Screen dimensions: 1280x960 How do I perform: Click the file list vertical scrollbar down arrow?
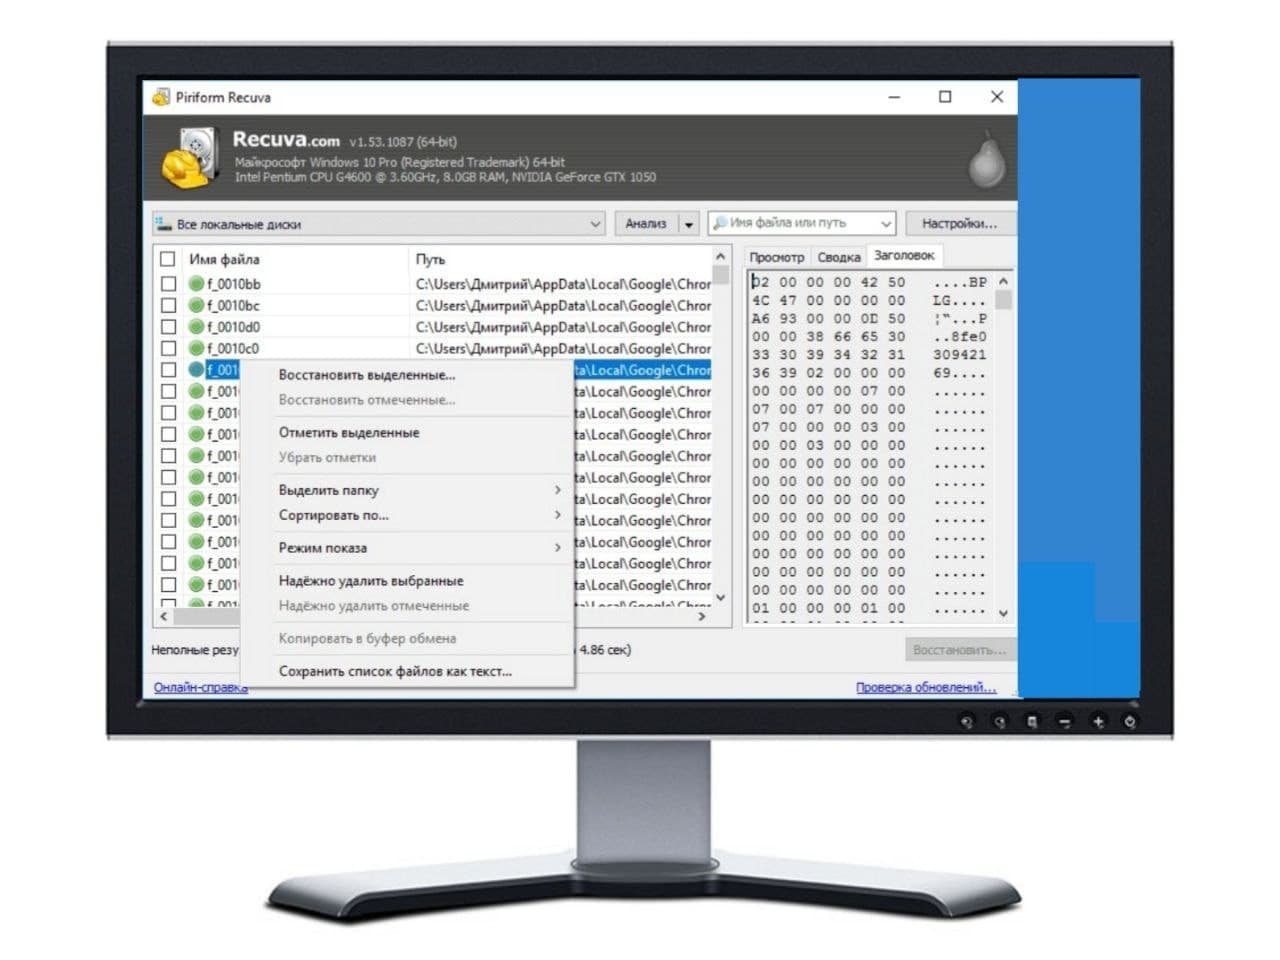[x=720, y=598]
